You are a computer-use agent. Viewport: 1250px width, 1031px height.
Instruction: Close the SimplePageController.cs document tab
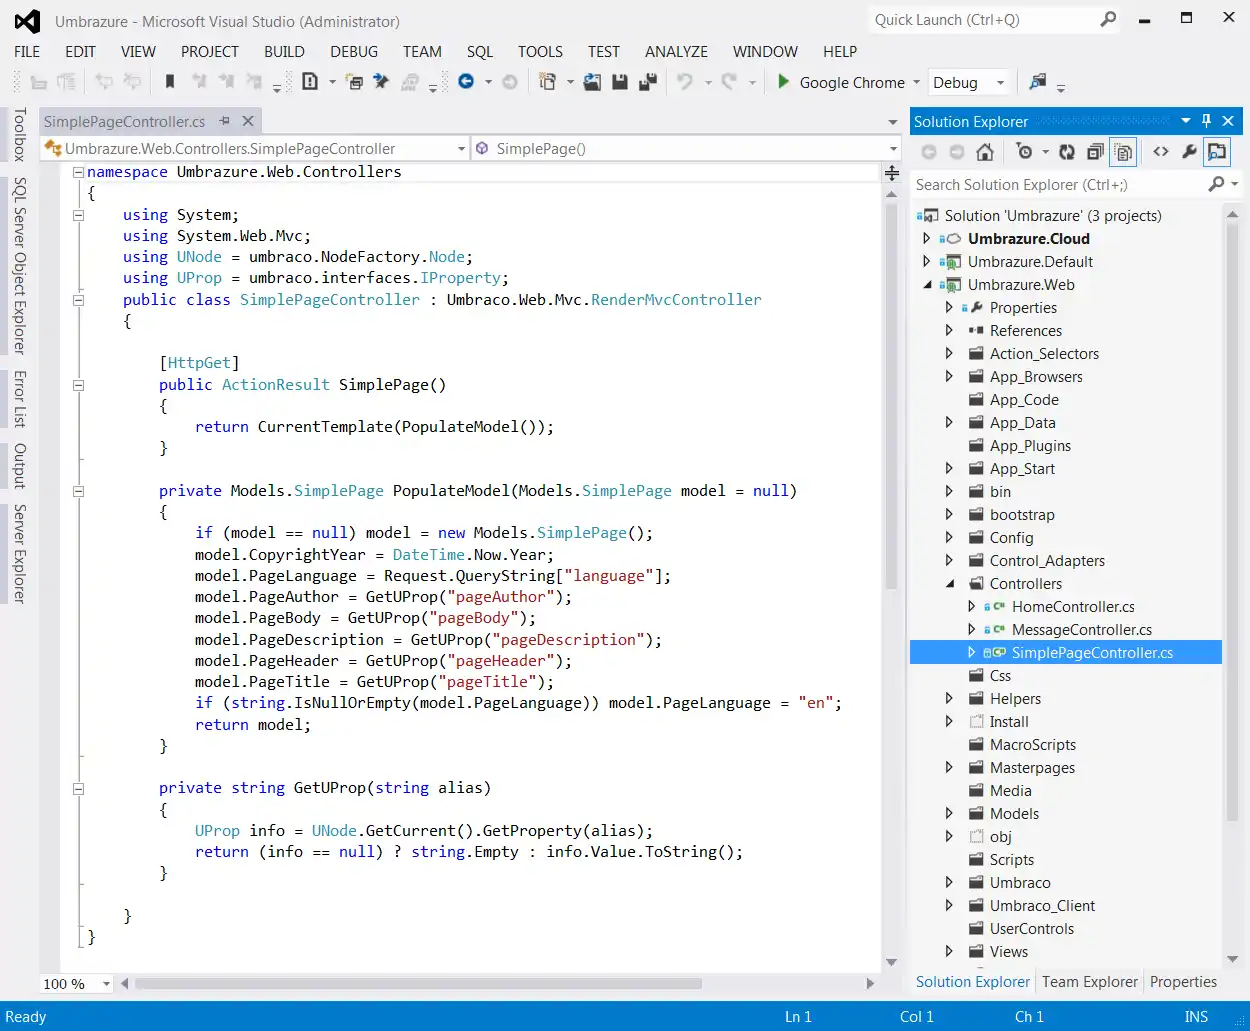(248, 121)
